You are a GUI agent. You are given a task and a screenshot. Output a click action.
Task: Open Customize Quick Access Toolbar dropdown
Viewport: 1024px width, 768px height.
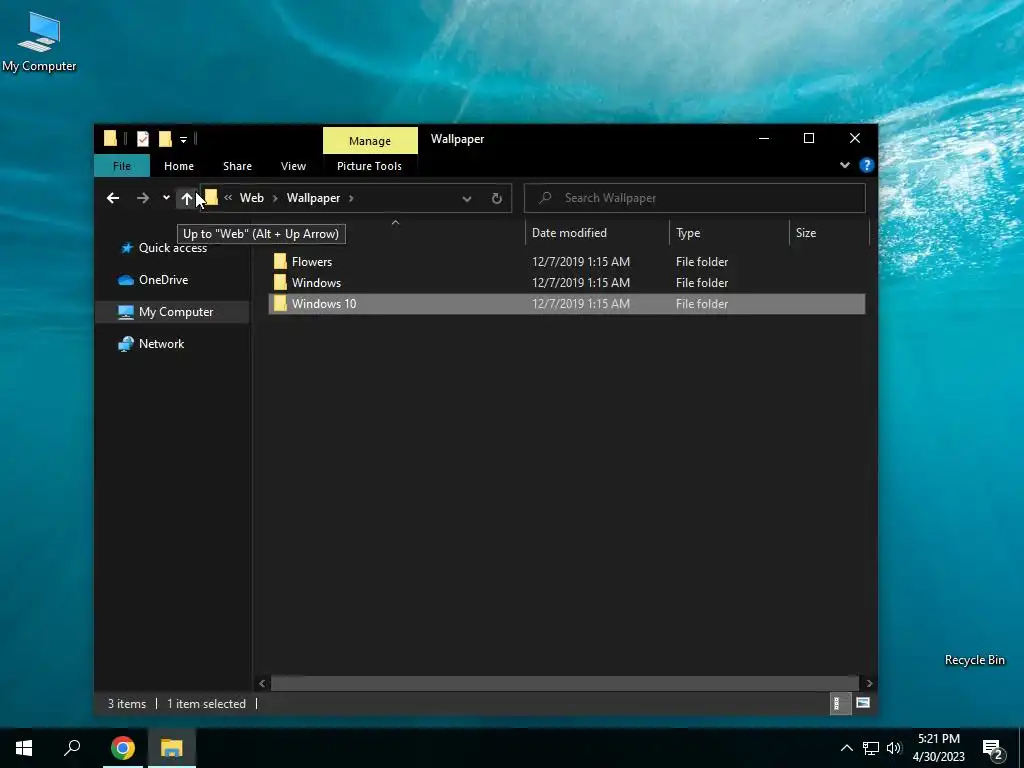tap(184, 139)
